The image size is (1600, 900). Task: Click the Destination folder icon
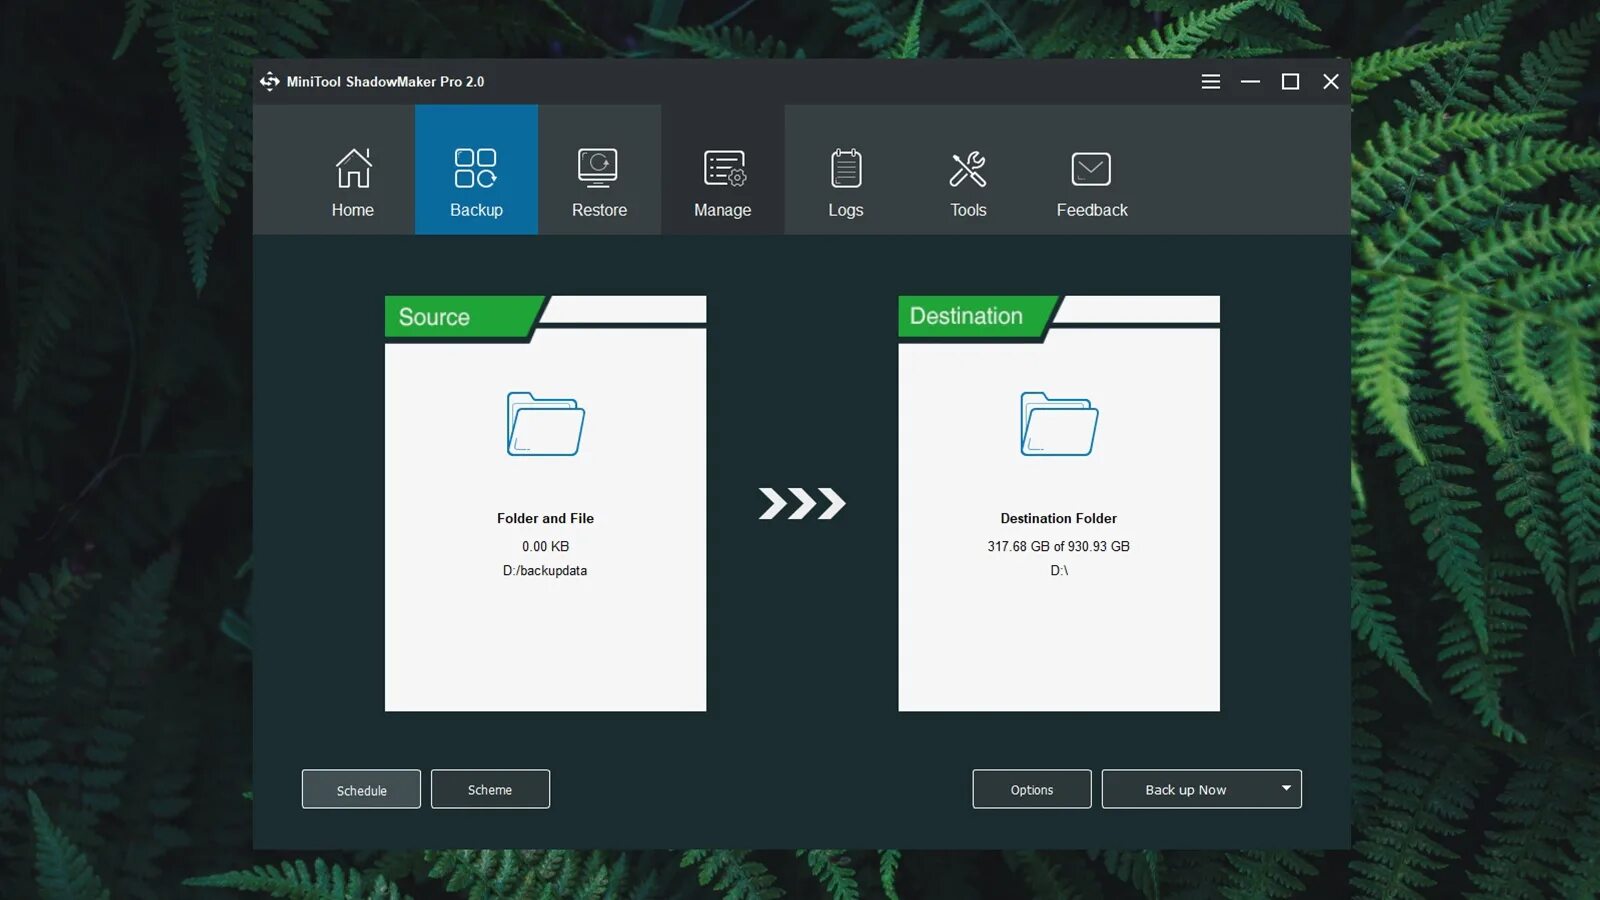[x=1059, y=424]
